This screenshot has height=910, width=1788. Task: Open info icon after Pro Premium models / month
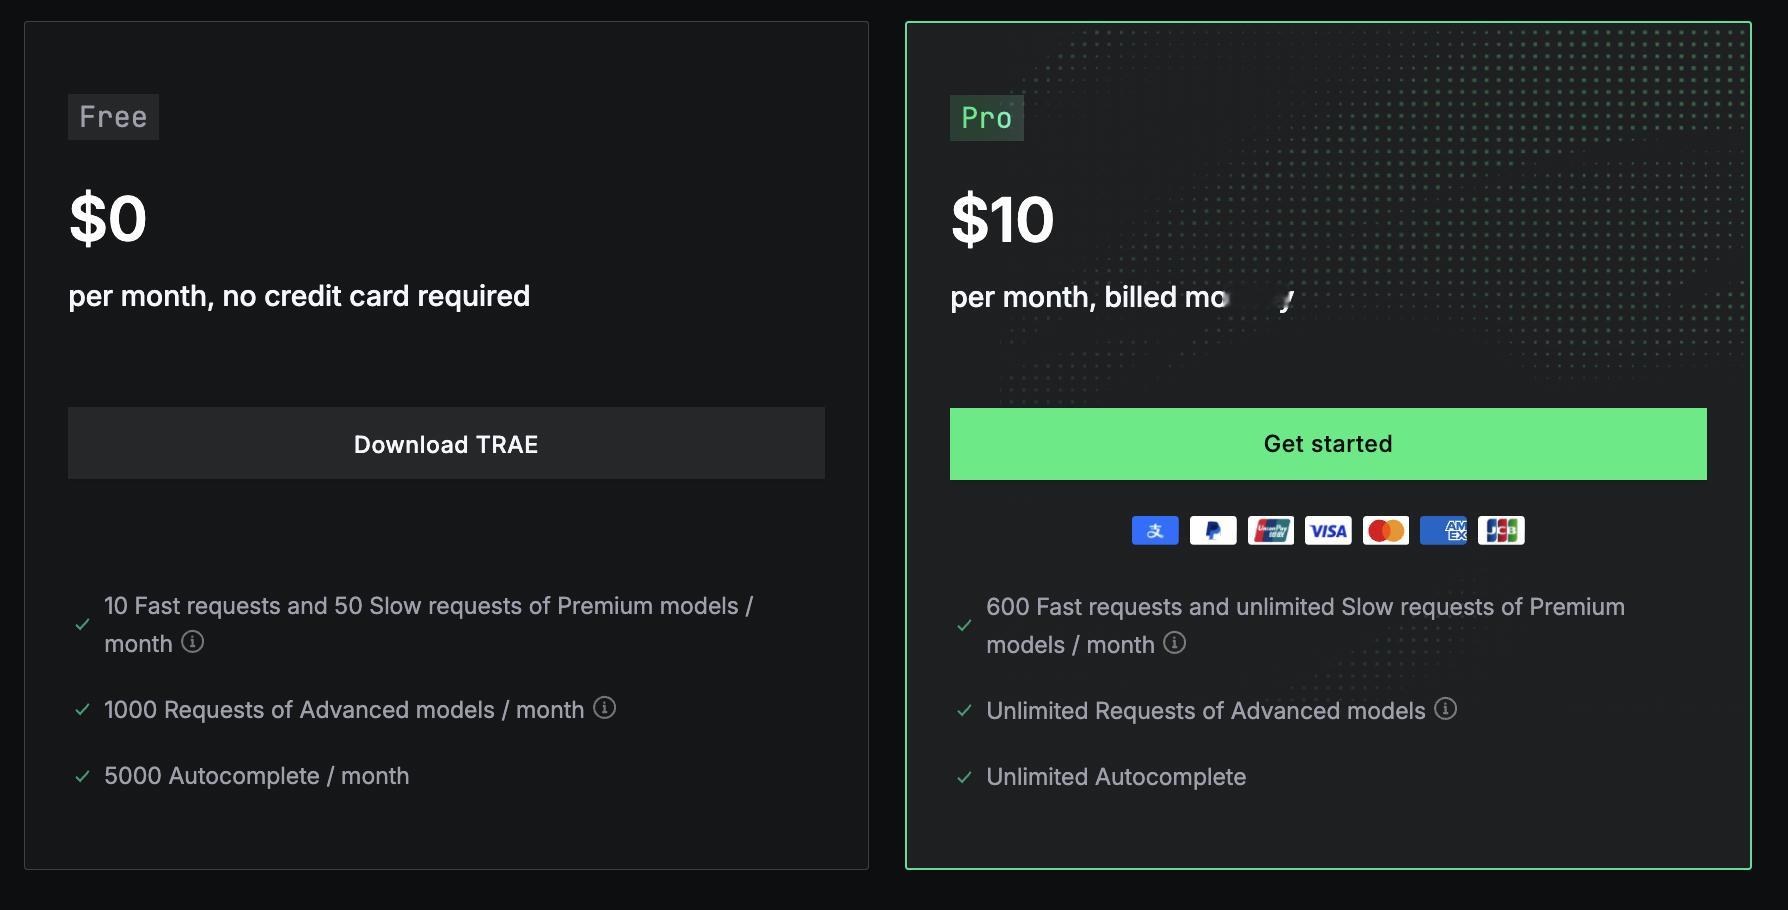(x=1175, y=643)
